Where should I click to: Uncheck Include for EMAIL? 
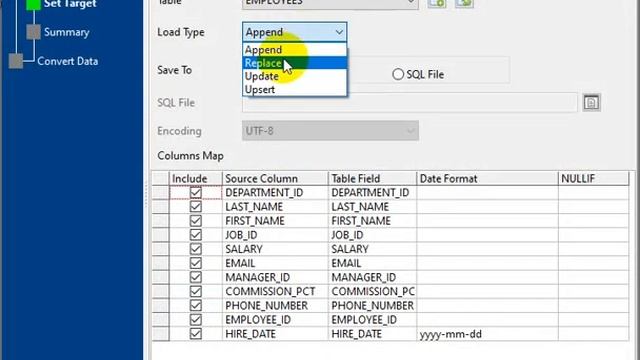click(196, 263)
